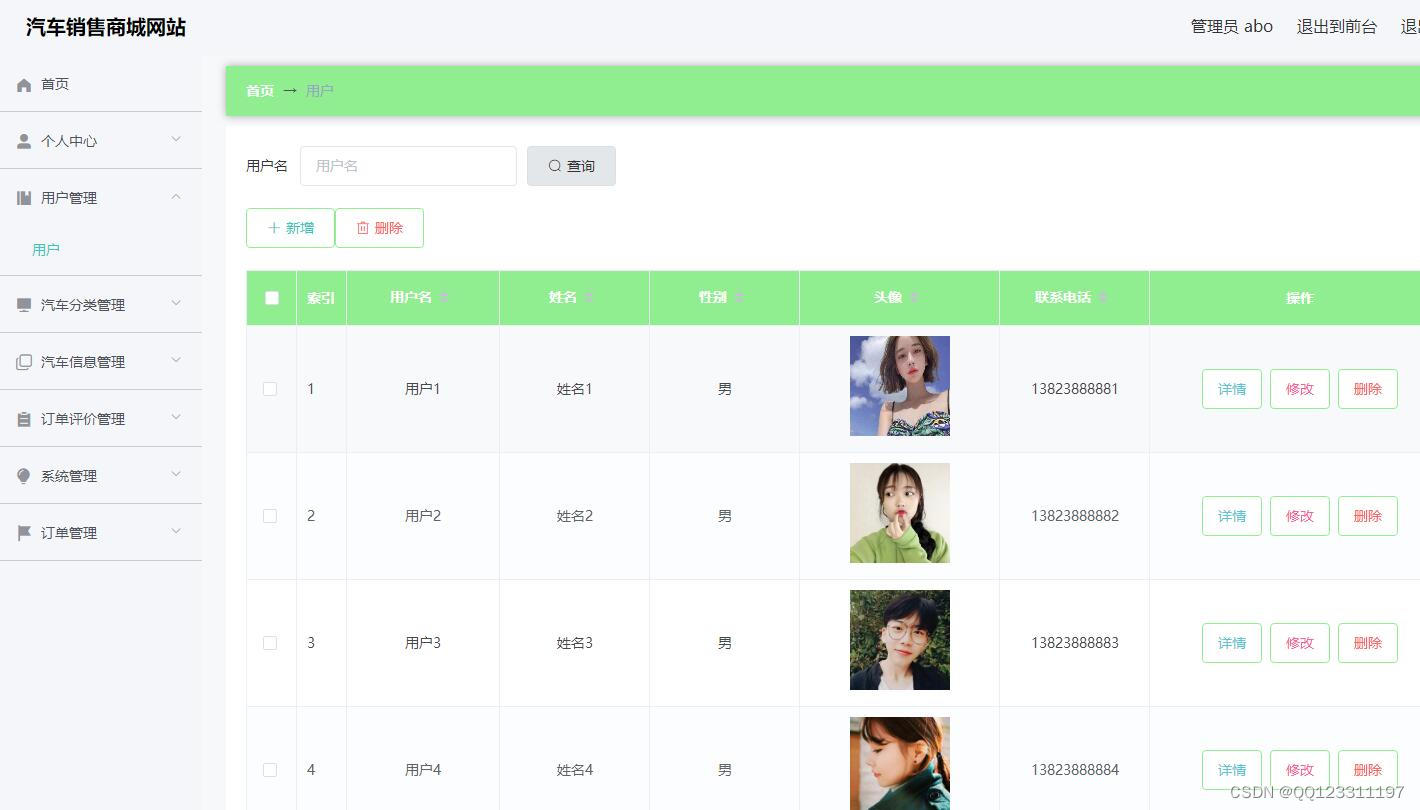
Task: Click 修改 for 用户3
Action: pyautogui.click(x=1300, y=643)
